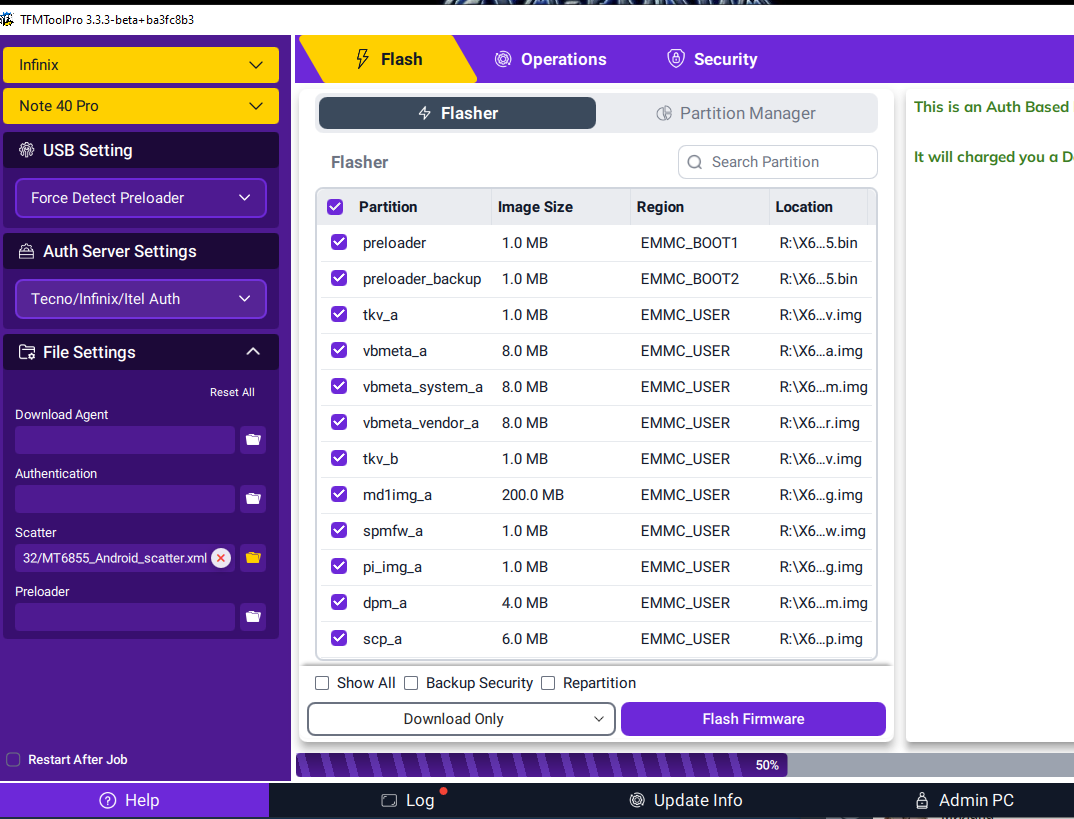Screen dimensions: 1074x819
Task: Open the Download Only mode dropdown
Action: (461, 719)
